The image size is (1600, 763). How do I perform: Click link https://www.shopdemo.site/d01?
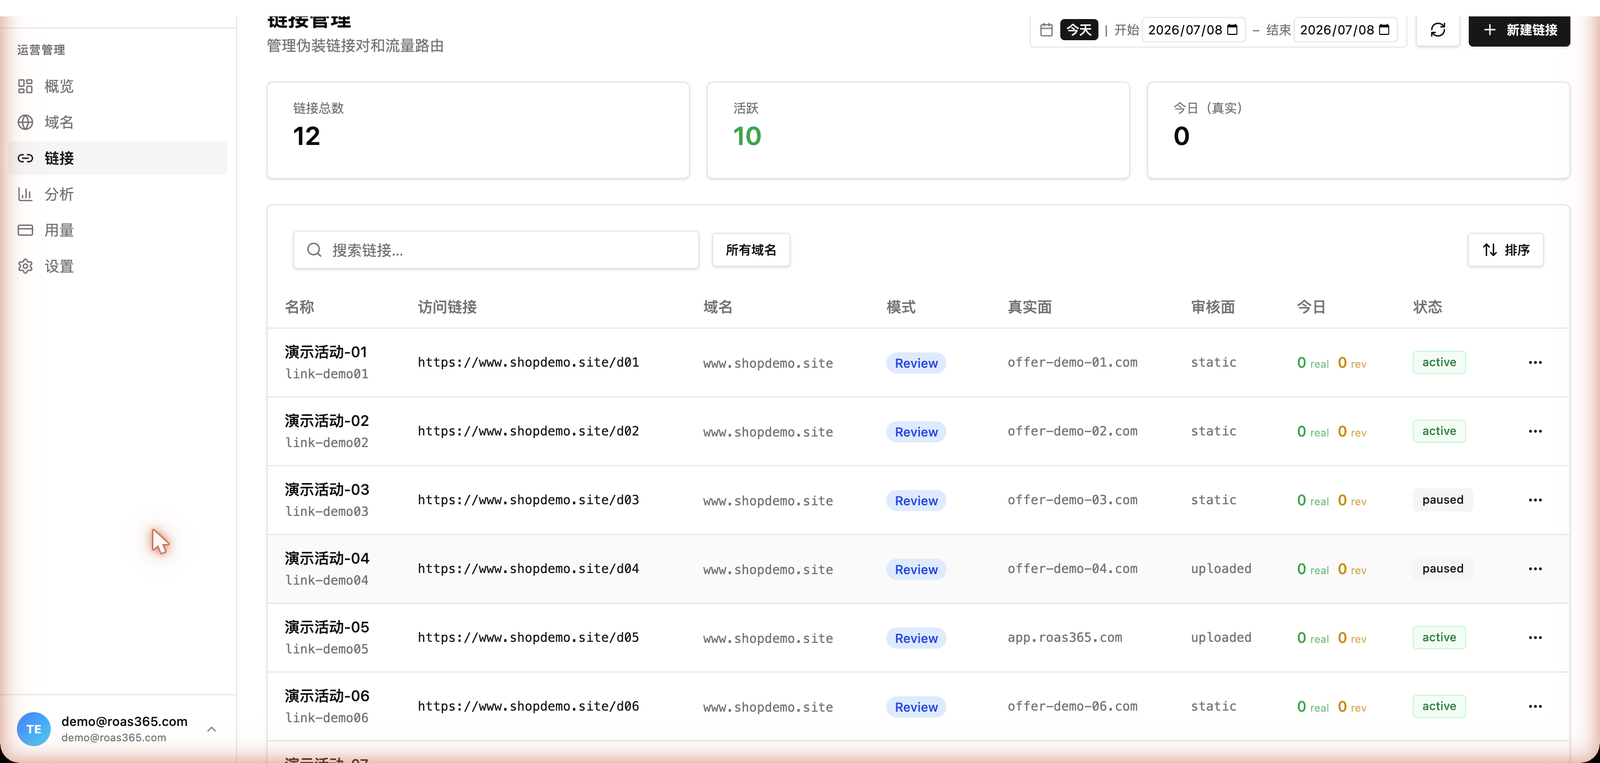528,362
